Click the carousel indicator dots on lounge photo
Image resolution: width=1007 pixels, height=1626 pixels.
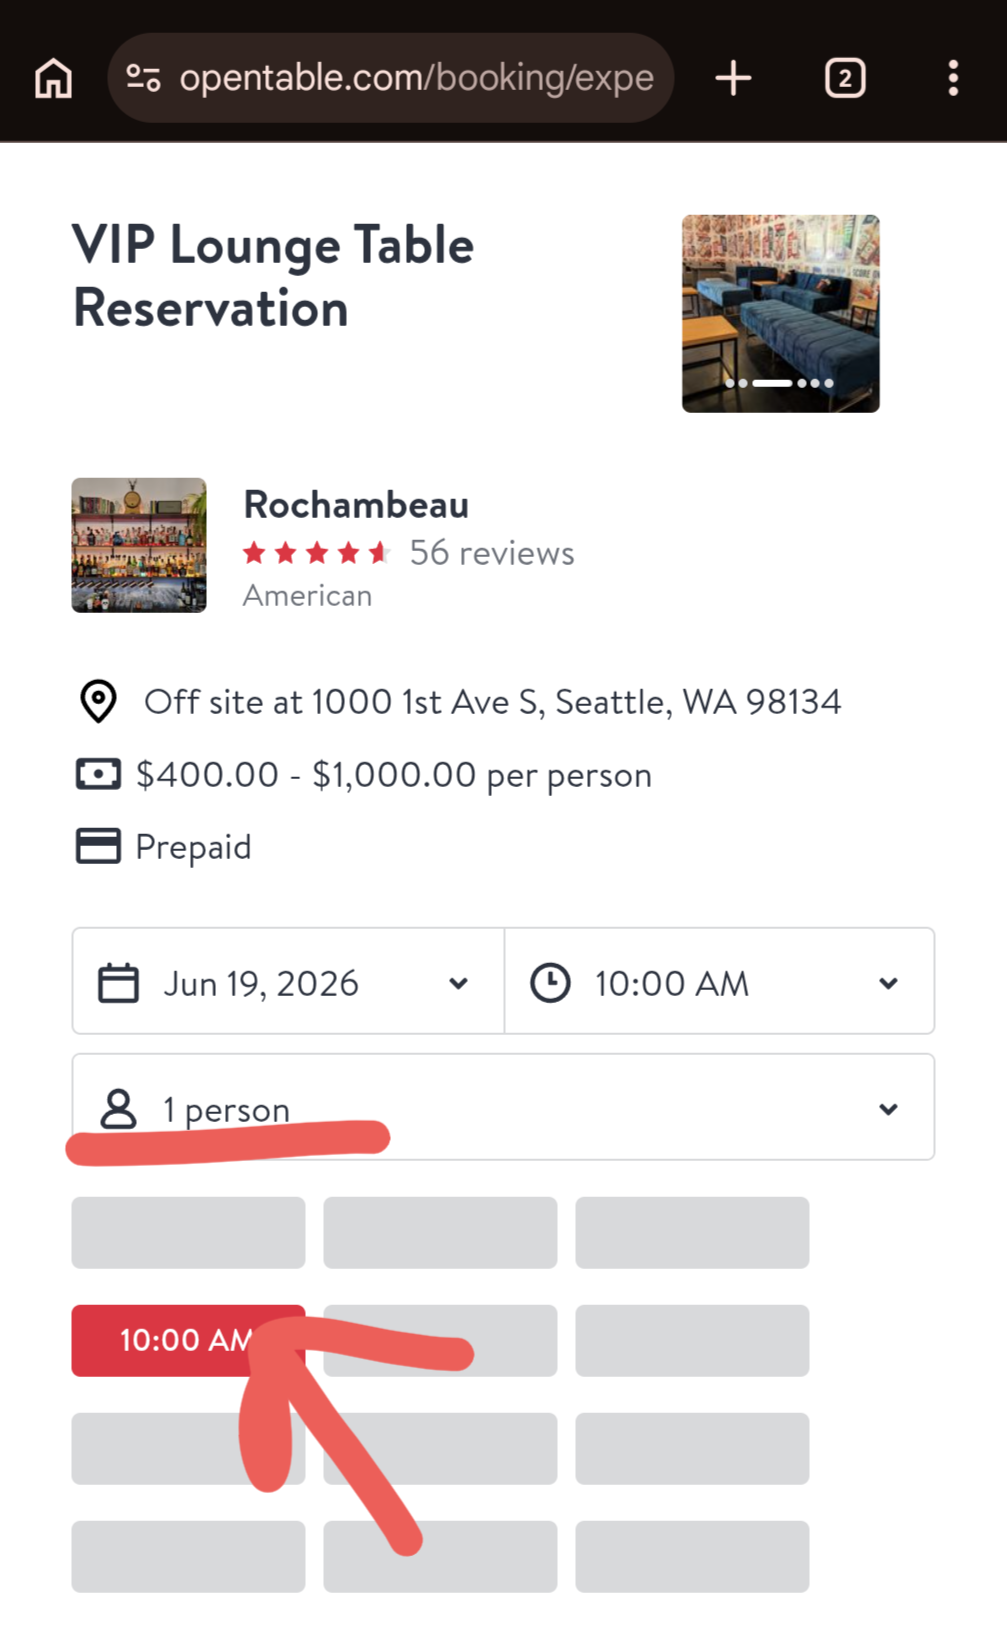pyautogui.click(x=780, y=383)
